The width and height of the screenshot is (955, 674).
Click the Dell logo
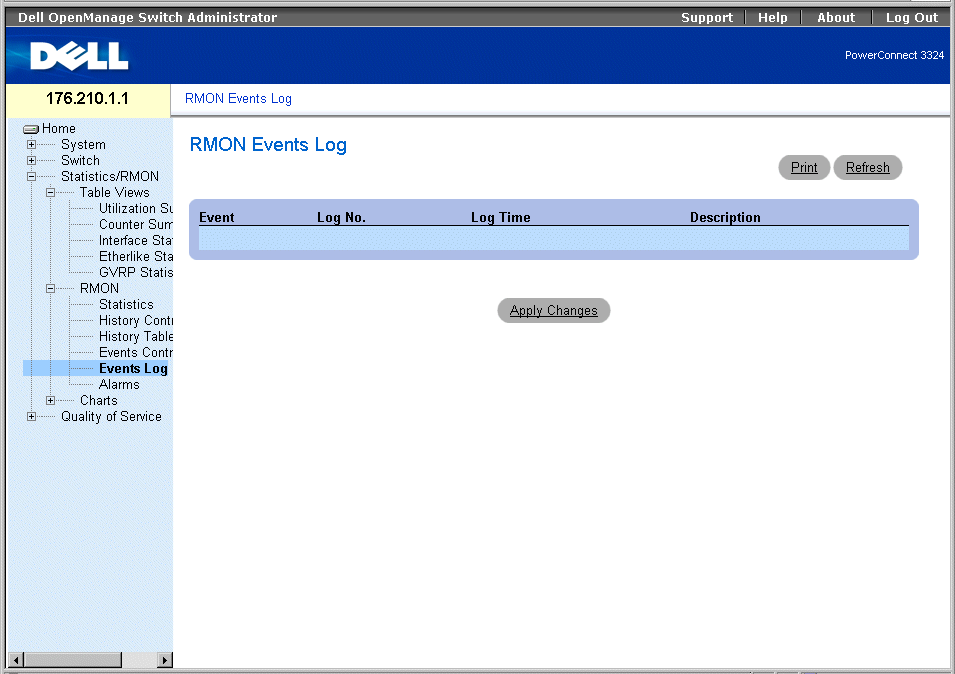coord(79,56)
